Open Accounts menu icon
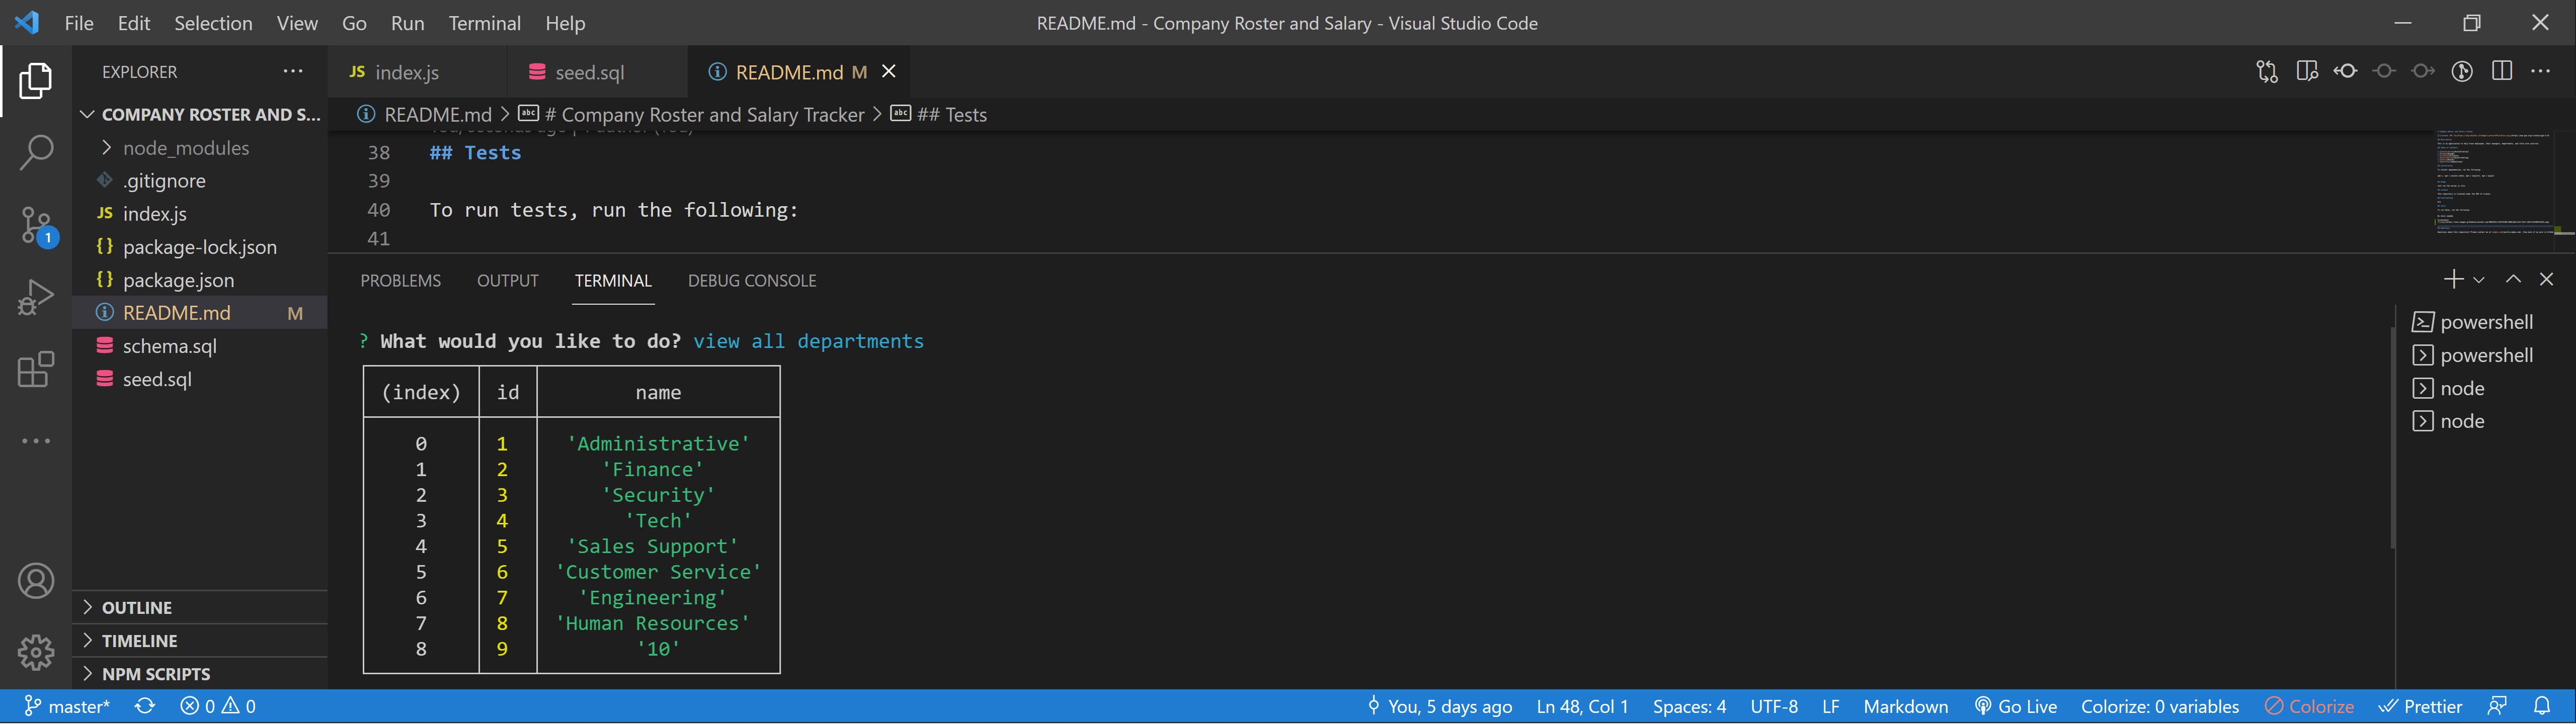The height and width of the screenshot is (724, 2576). (36, 581)
